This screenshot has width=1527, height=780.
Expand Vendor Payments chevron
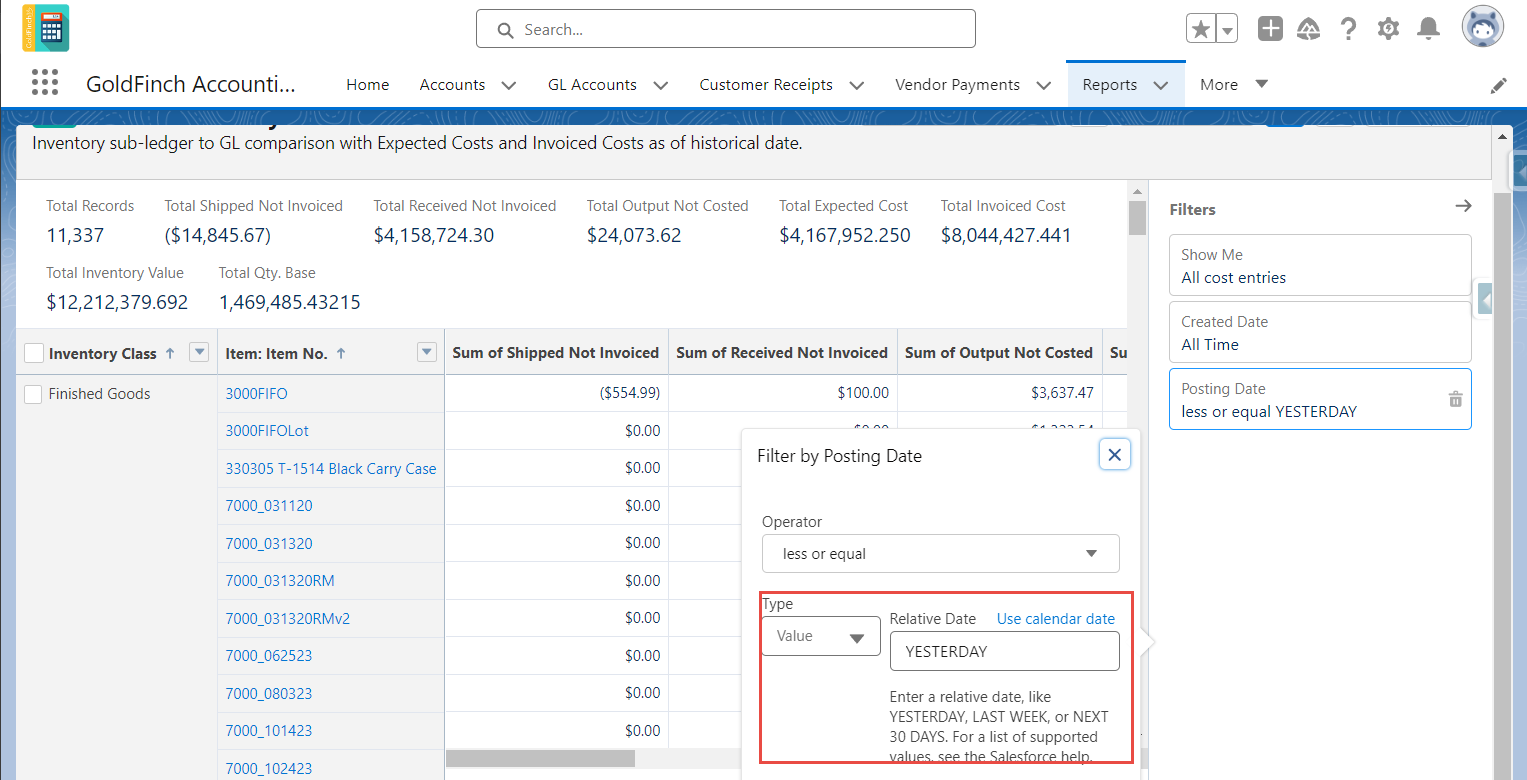[x=1043, y=86]
